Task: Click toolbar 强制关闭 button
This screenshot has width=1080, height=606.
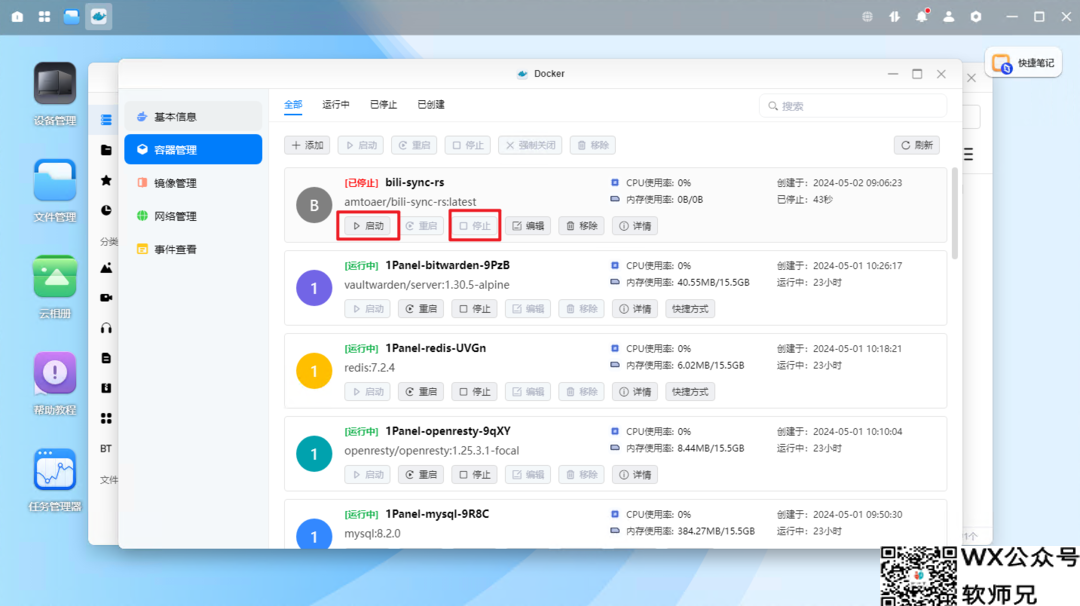Action: pyautogui.click(x=530, y=145)
